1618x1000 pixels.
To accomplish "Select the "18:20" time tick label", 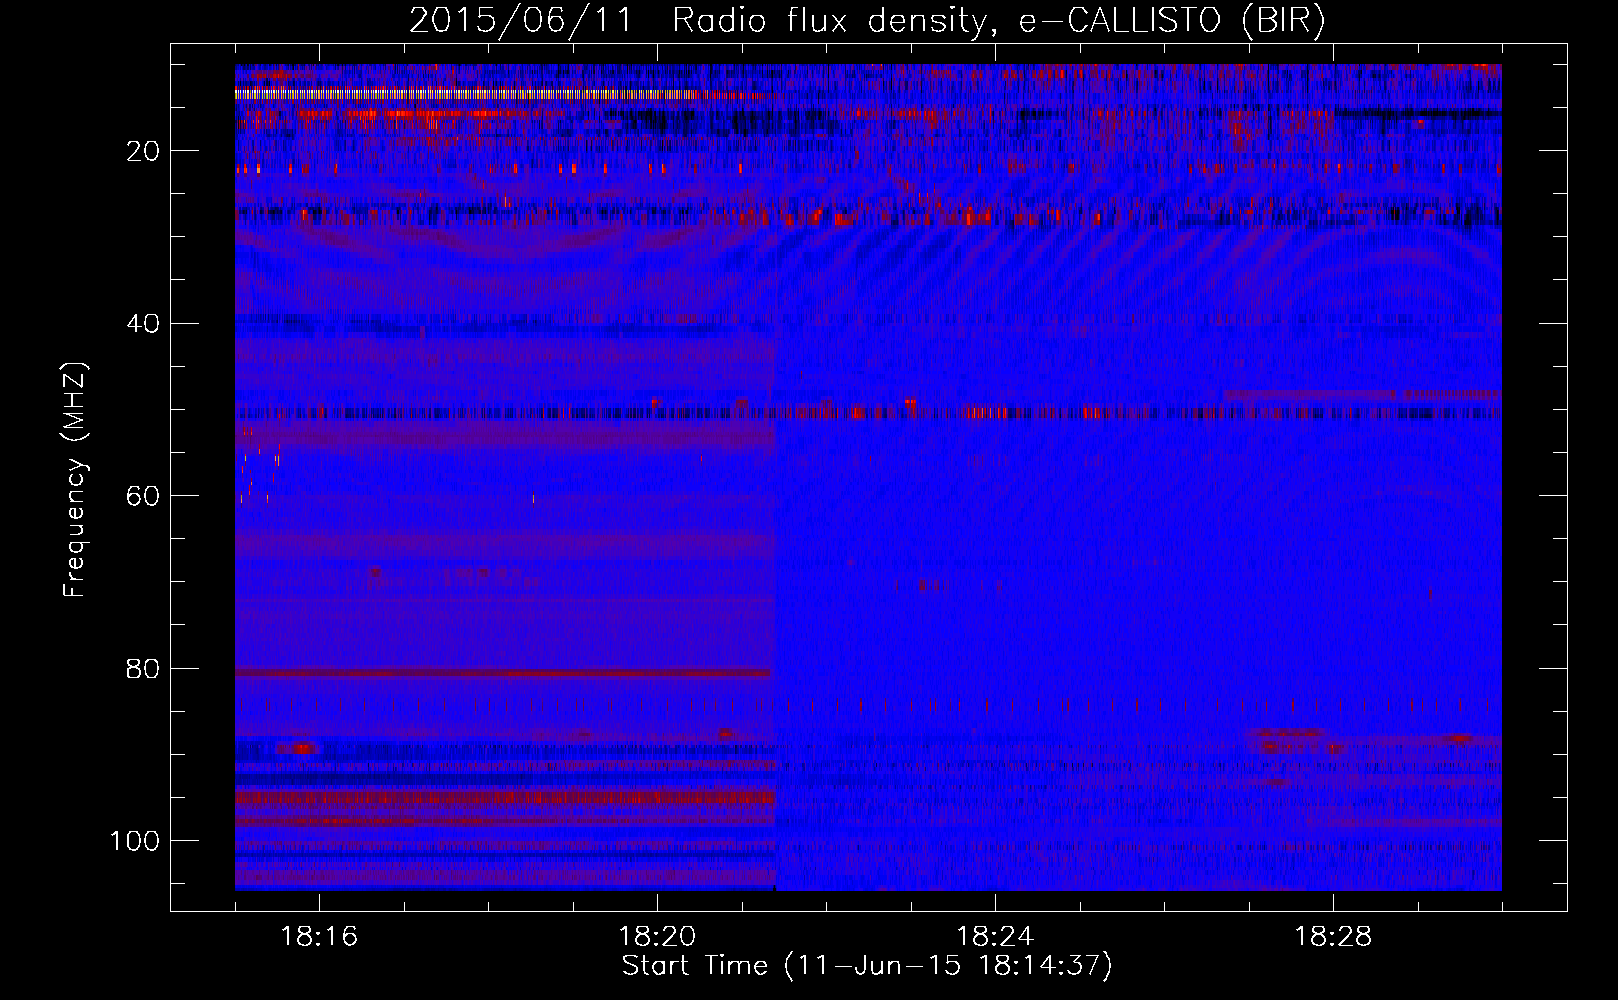I will coord(657,937).
